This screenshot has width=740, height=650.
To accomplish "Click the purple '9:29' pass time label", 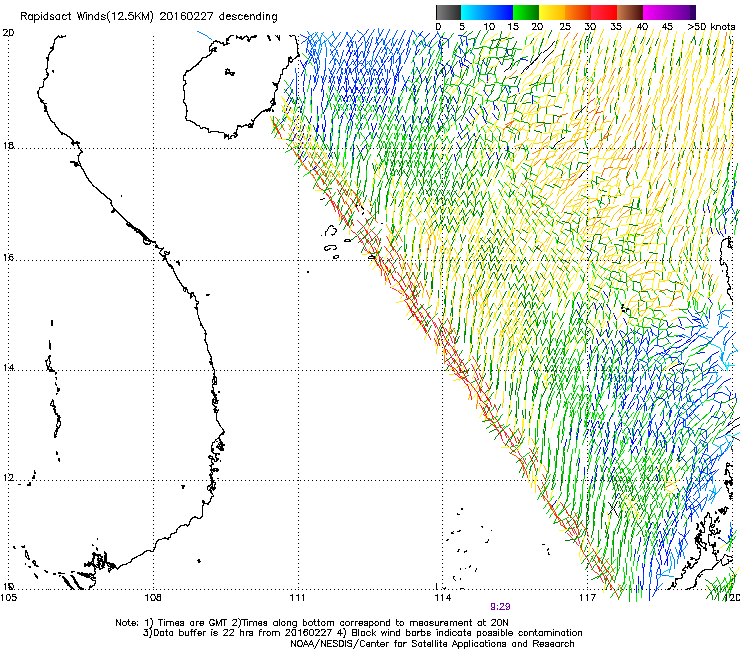I will tap(500, 607).
